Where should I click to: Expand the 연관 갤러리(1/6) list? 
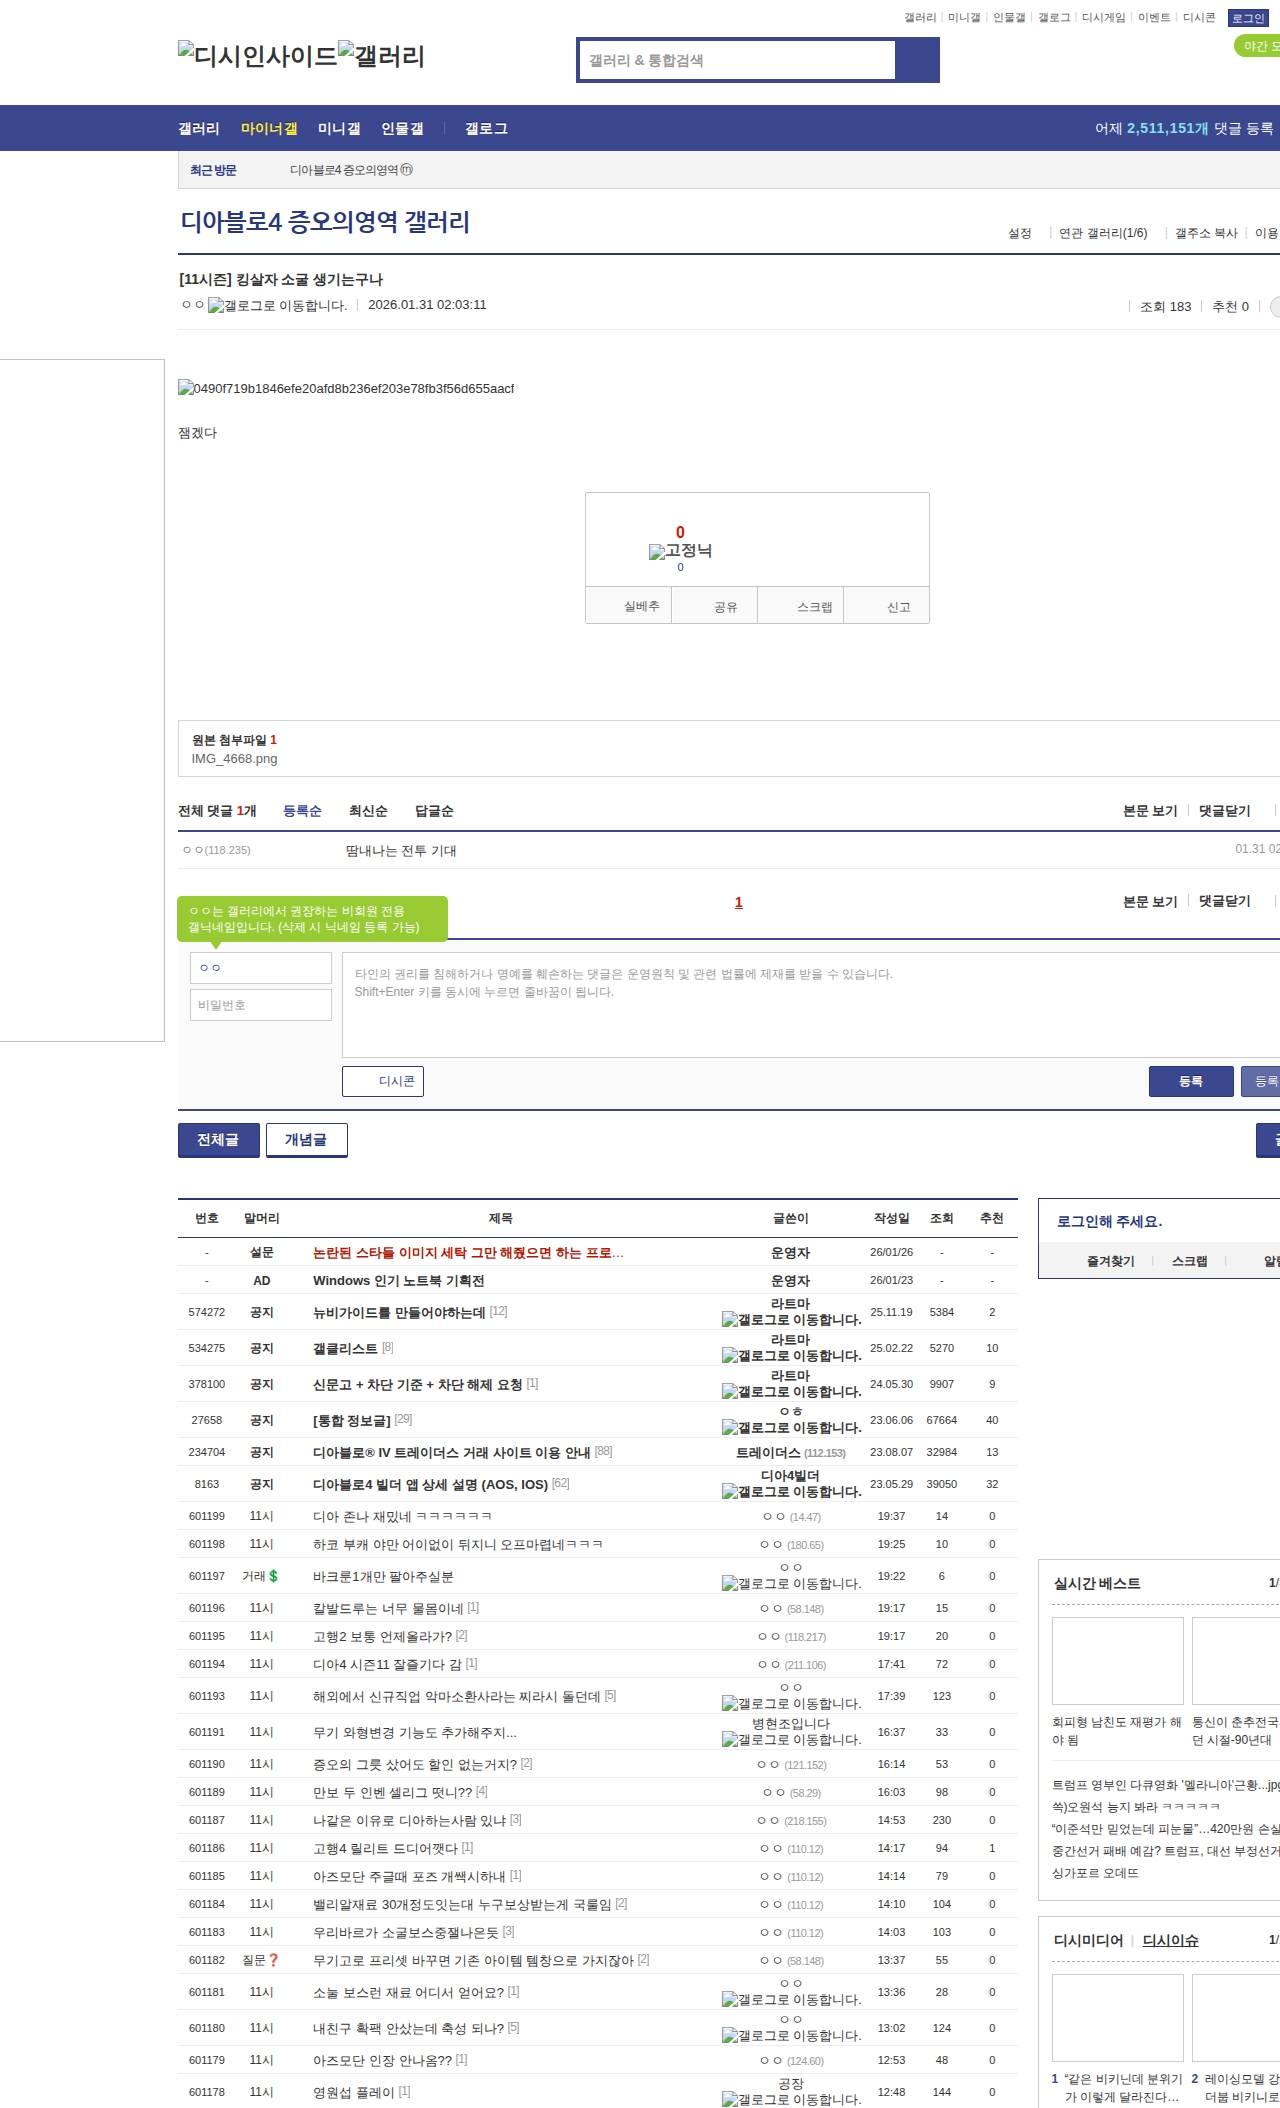click(x=1103, y=233)
